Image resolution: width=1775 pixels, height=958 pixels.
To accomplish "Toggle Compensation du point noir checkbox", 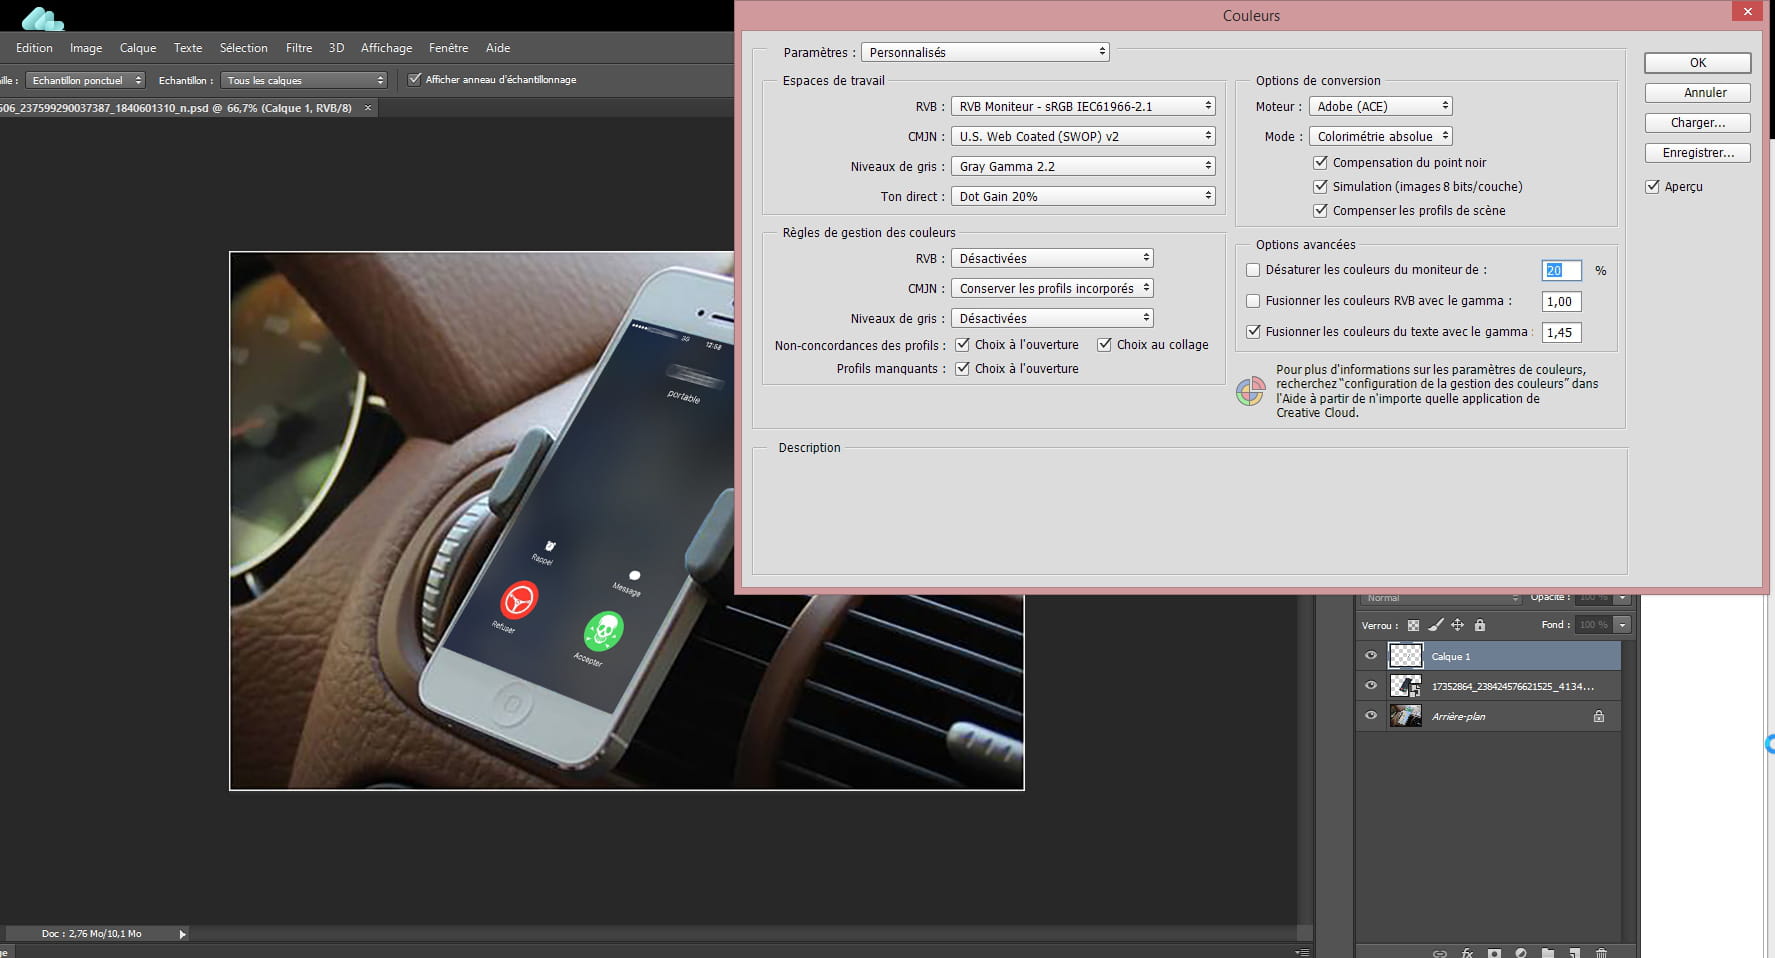I will coord(1320,162).
